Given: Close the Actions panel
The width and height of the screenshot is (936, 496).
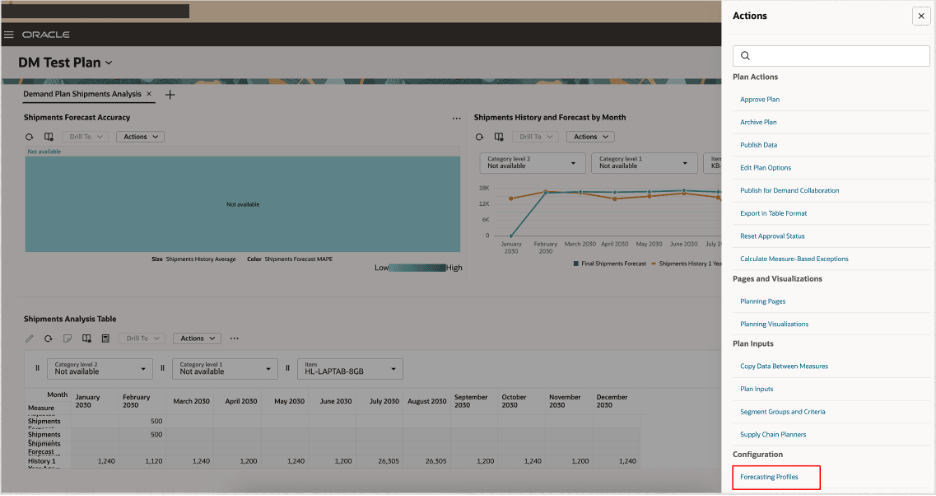Looking at the screenshot, I should [x=921, y=16].
